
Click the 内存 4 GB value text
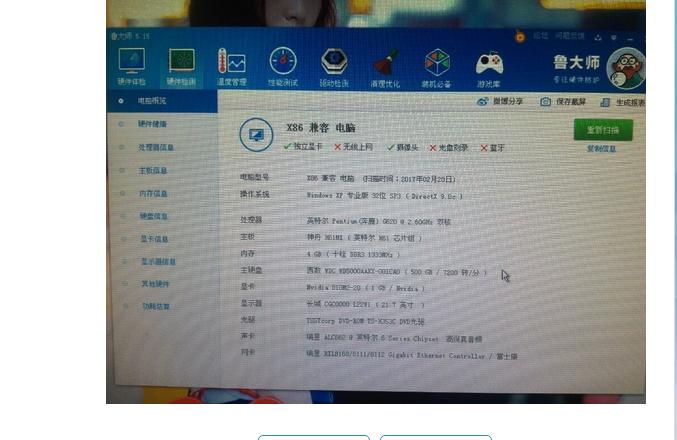353,254
